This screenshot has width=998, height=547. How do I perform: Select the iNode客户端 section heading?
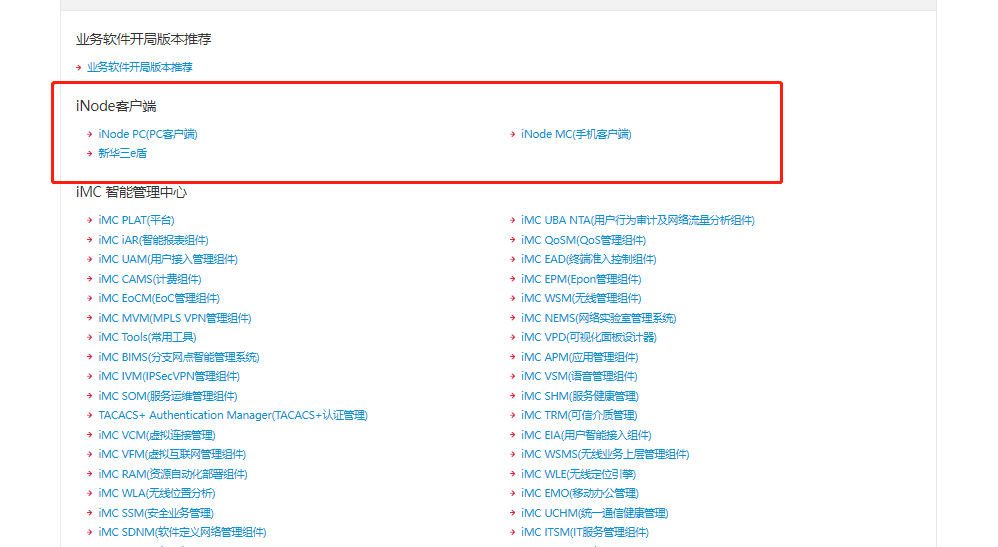click(x=116, y=106)
